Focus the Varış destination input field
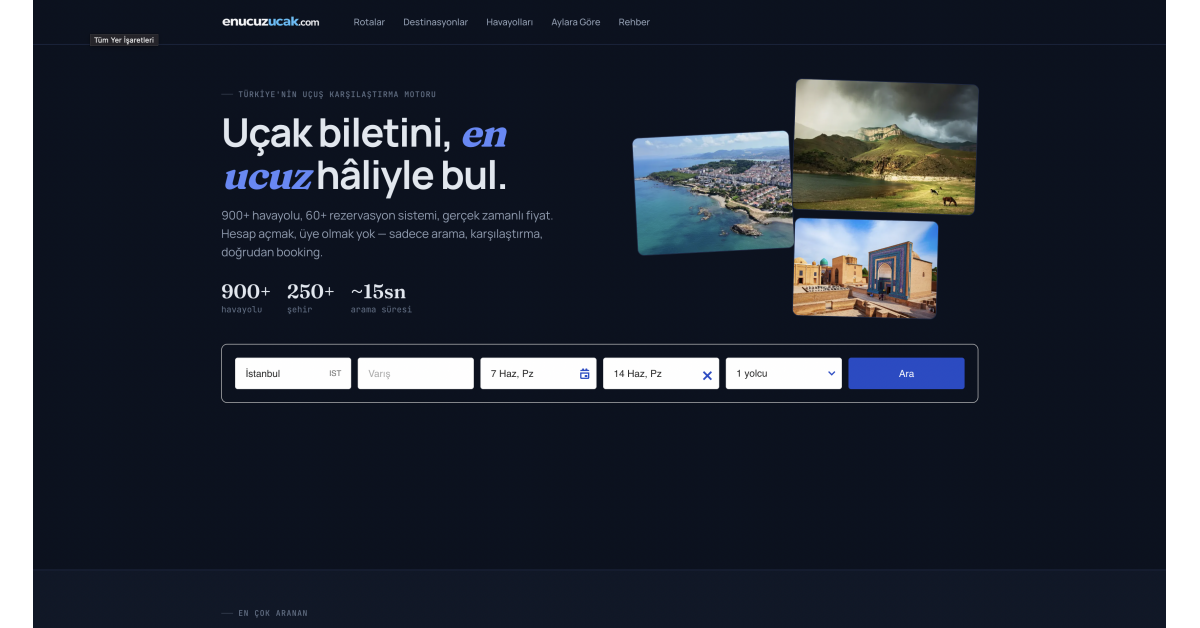1200x628 pixels. (415, 373)
